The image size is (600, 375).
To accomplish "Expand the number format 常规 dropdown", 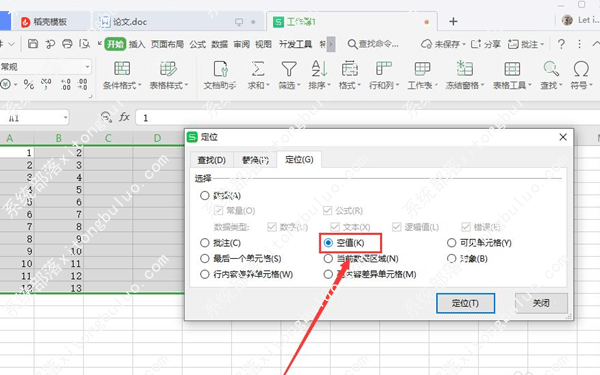I will [87, 67].
